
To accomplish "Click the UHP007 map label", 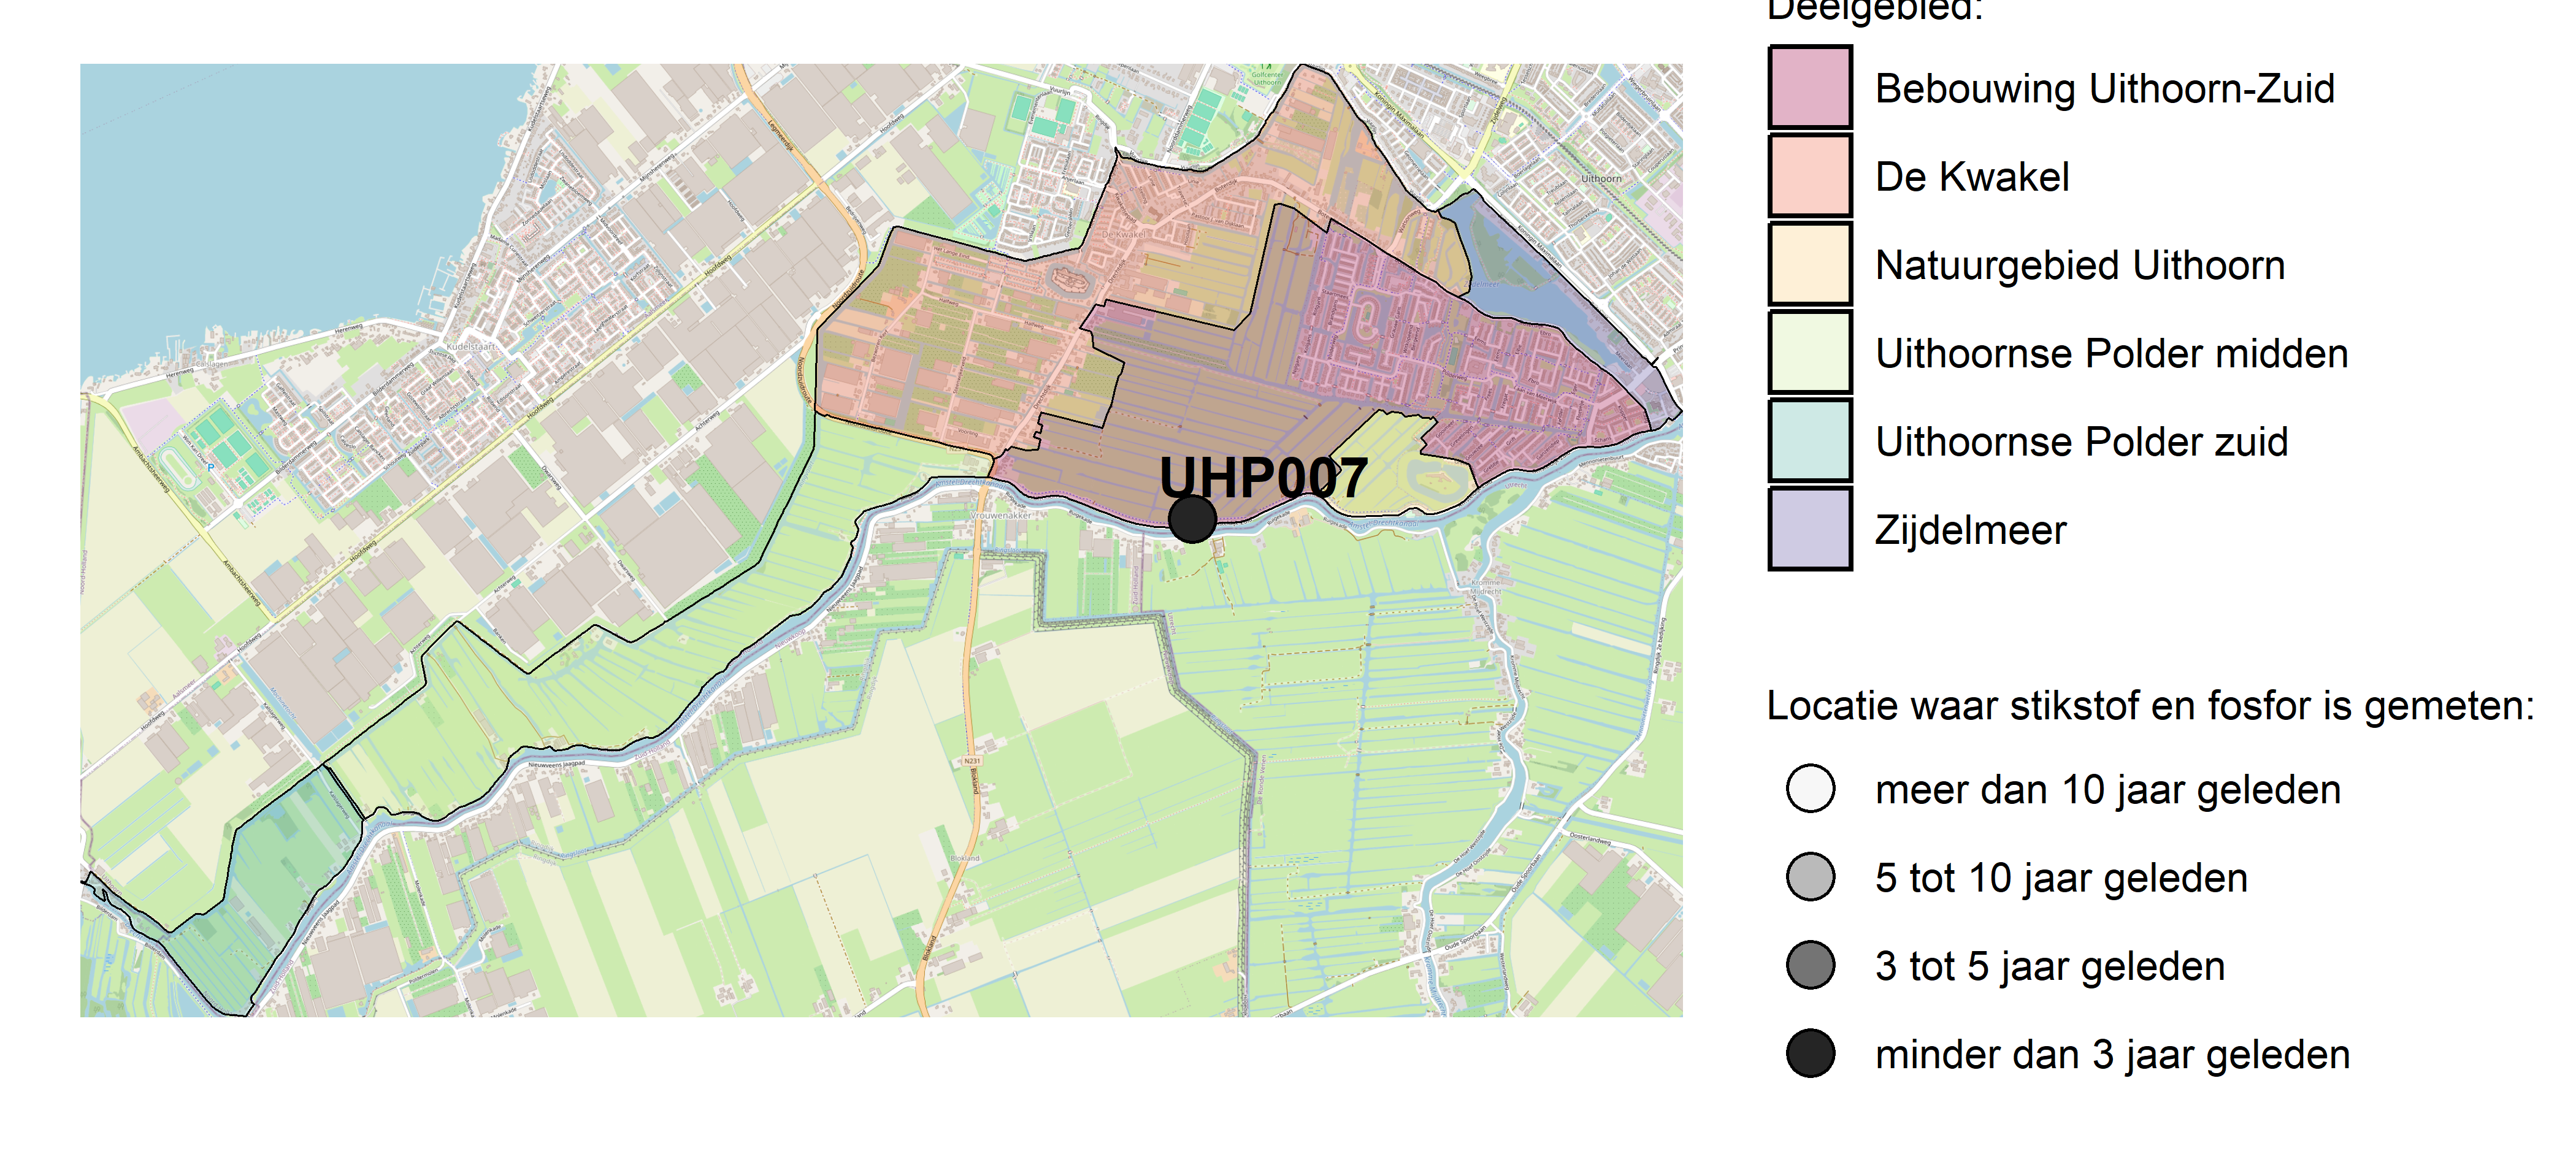I will 1263,477.
